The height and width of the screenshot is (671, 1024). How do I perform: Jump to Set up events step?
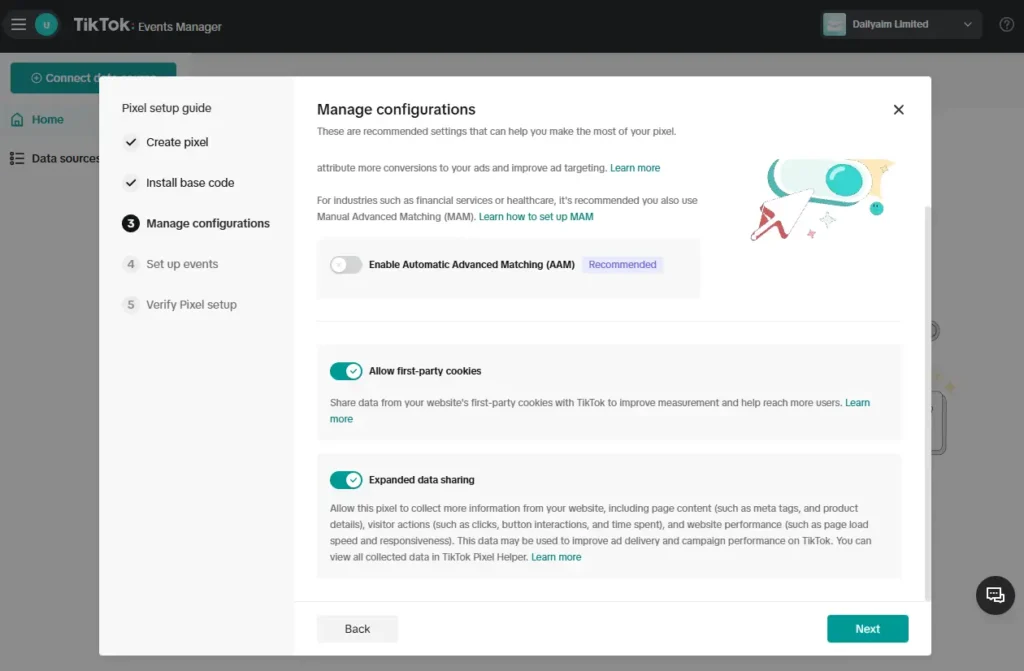170,264
